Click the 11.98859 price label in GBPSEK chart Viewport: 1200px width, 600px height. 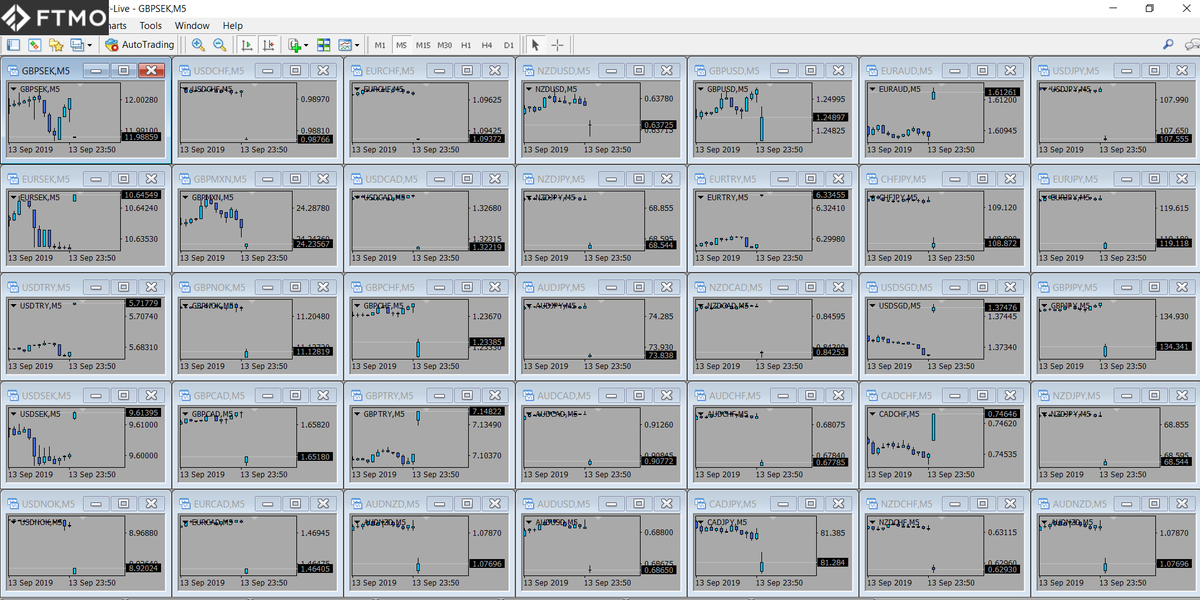[141, 137]
